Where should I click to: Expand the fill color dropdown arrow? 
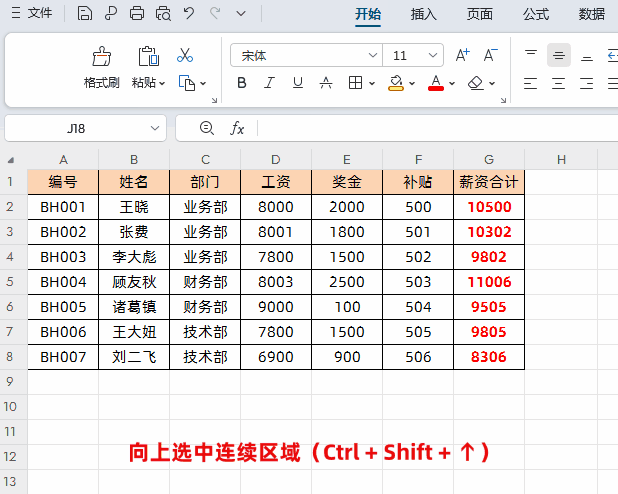pos(412,83)
